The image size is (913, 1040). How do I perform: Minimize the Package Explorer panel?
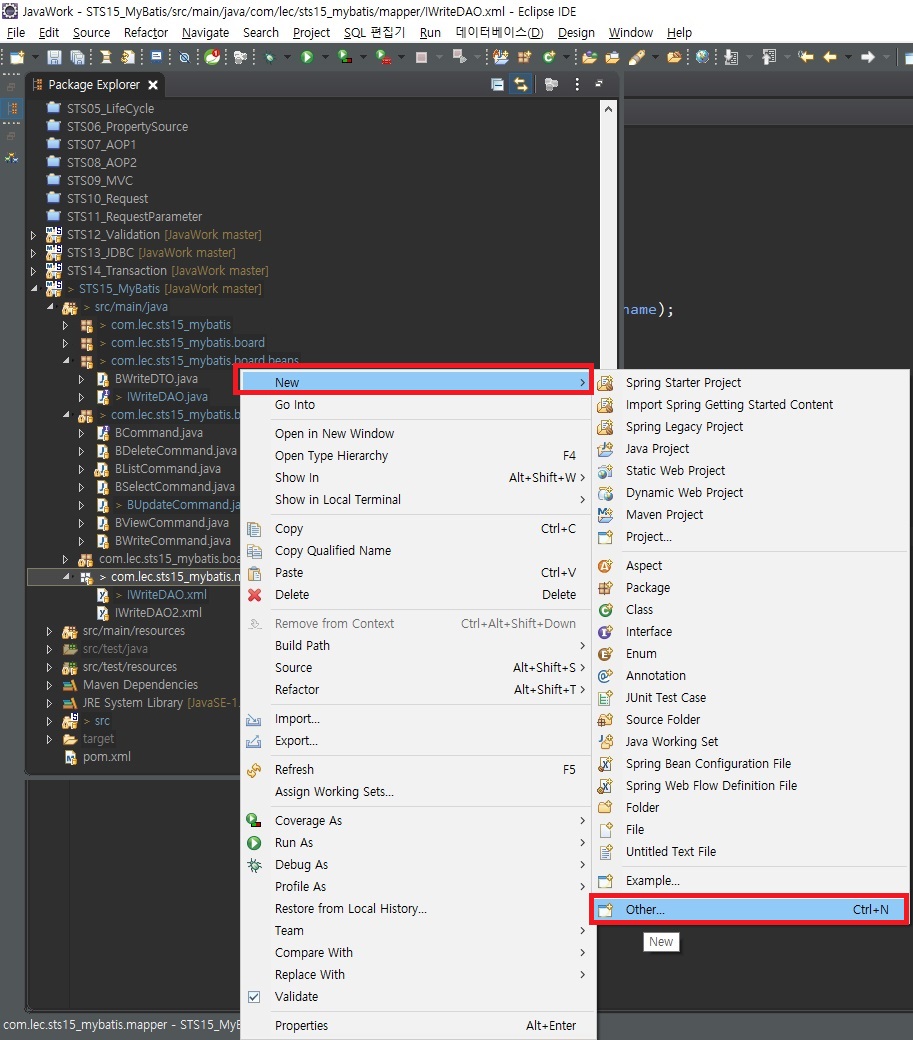(599, 84)
